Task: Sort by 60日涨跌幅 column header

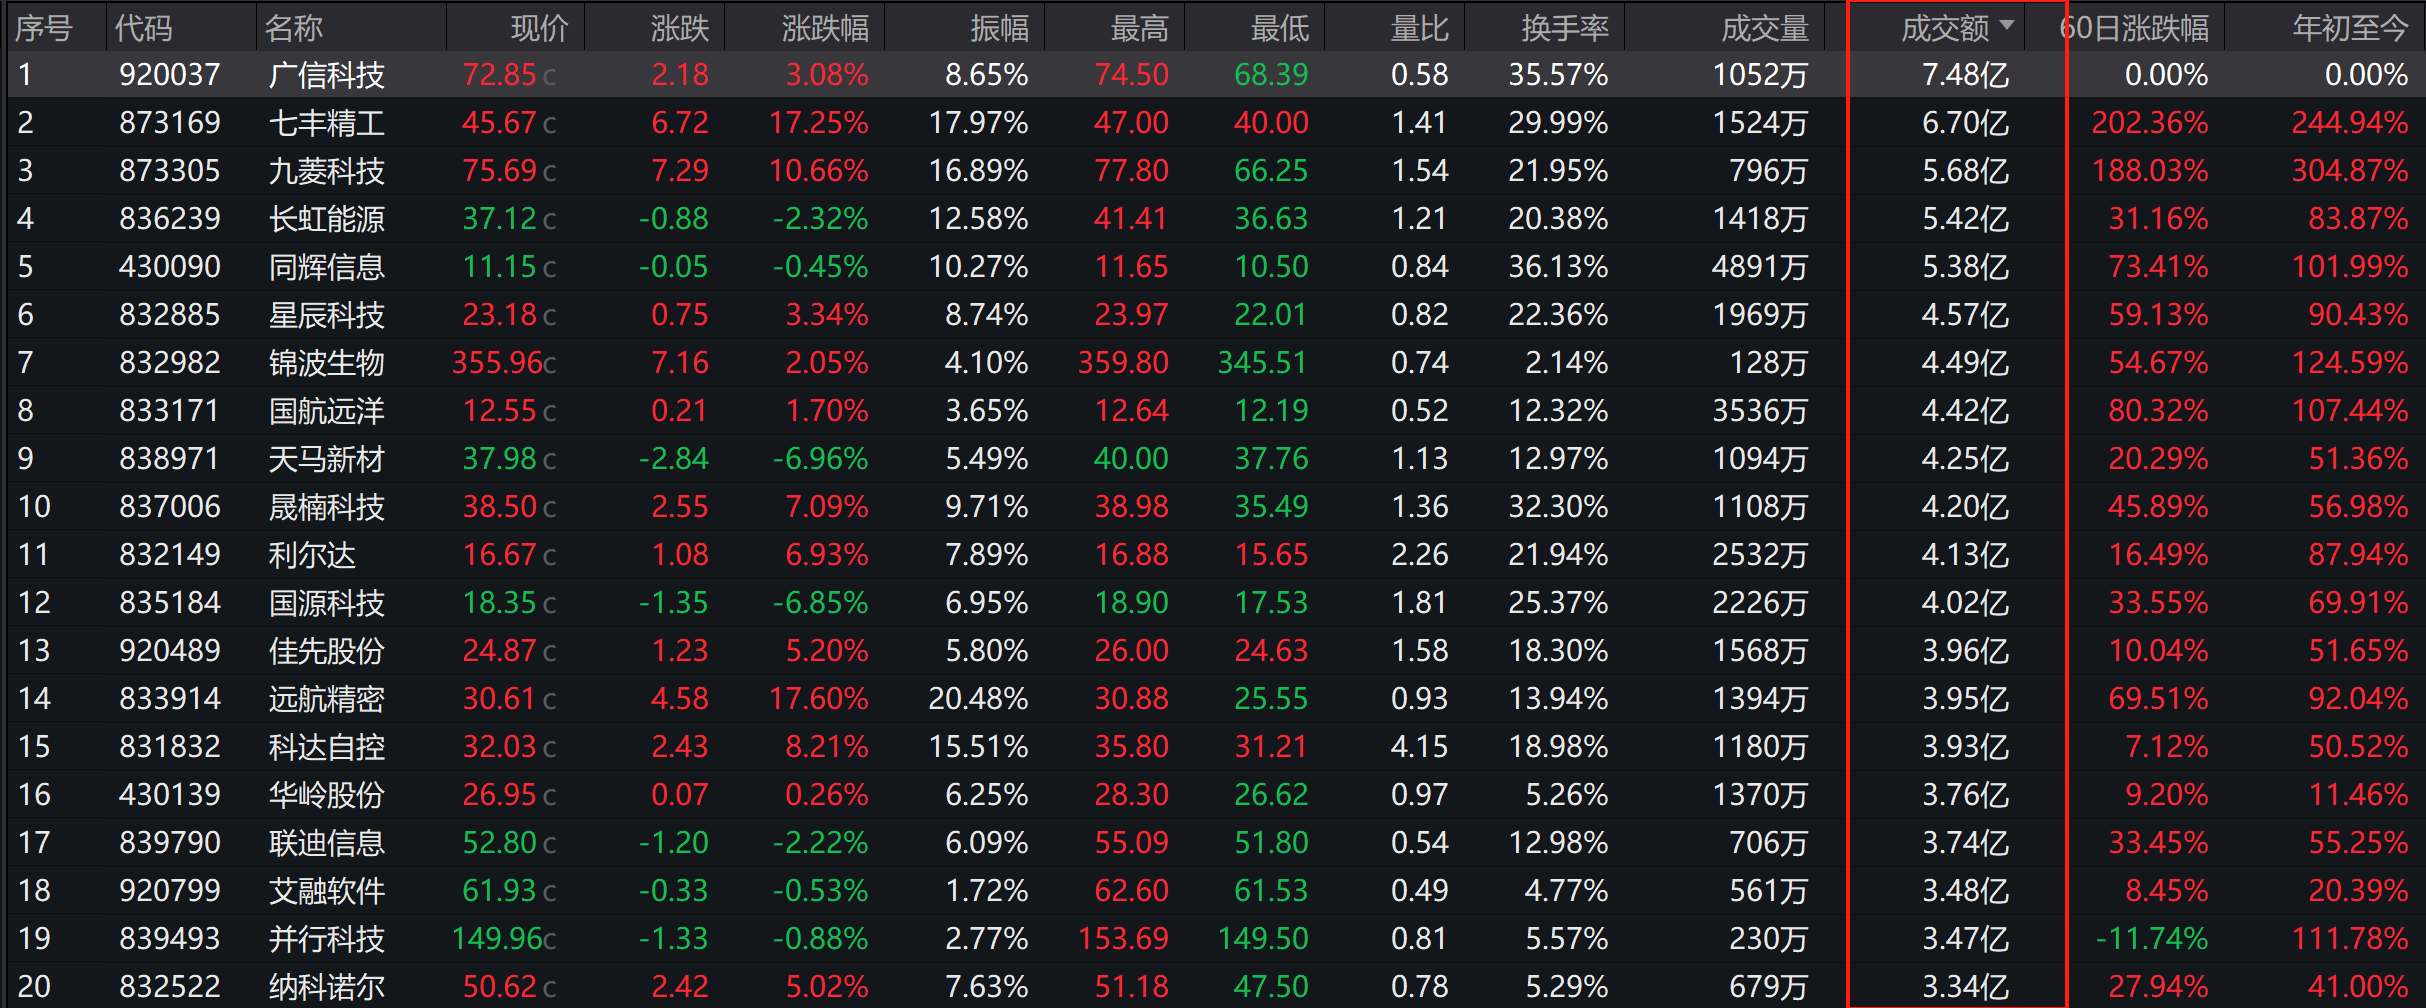Action: coord(2135,28)
